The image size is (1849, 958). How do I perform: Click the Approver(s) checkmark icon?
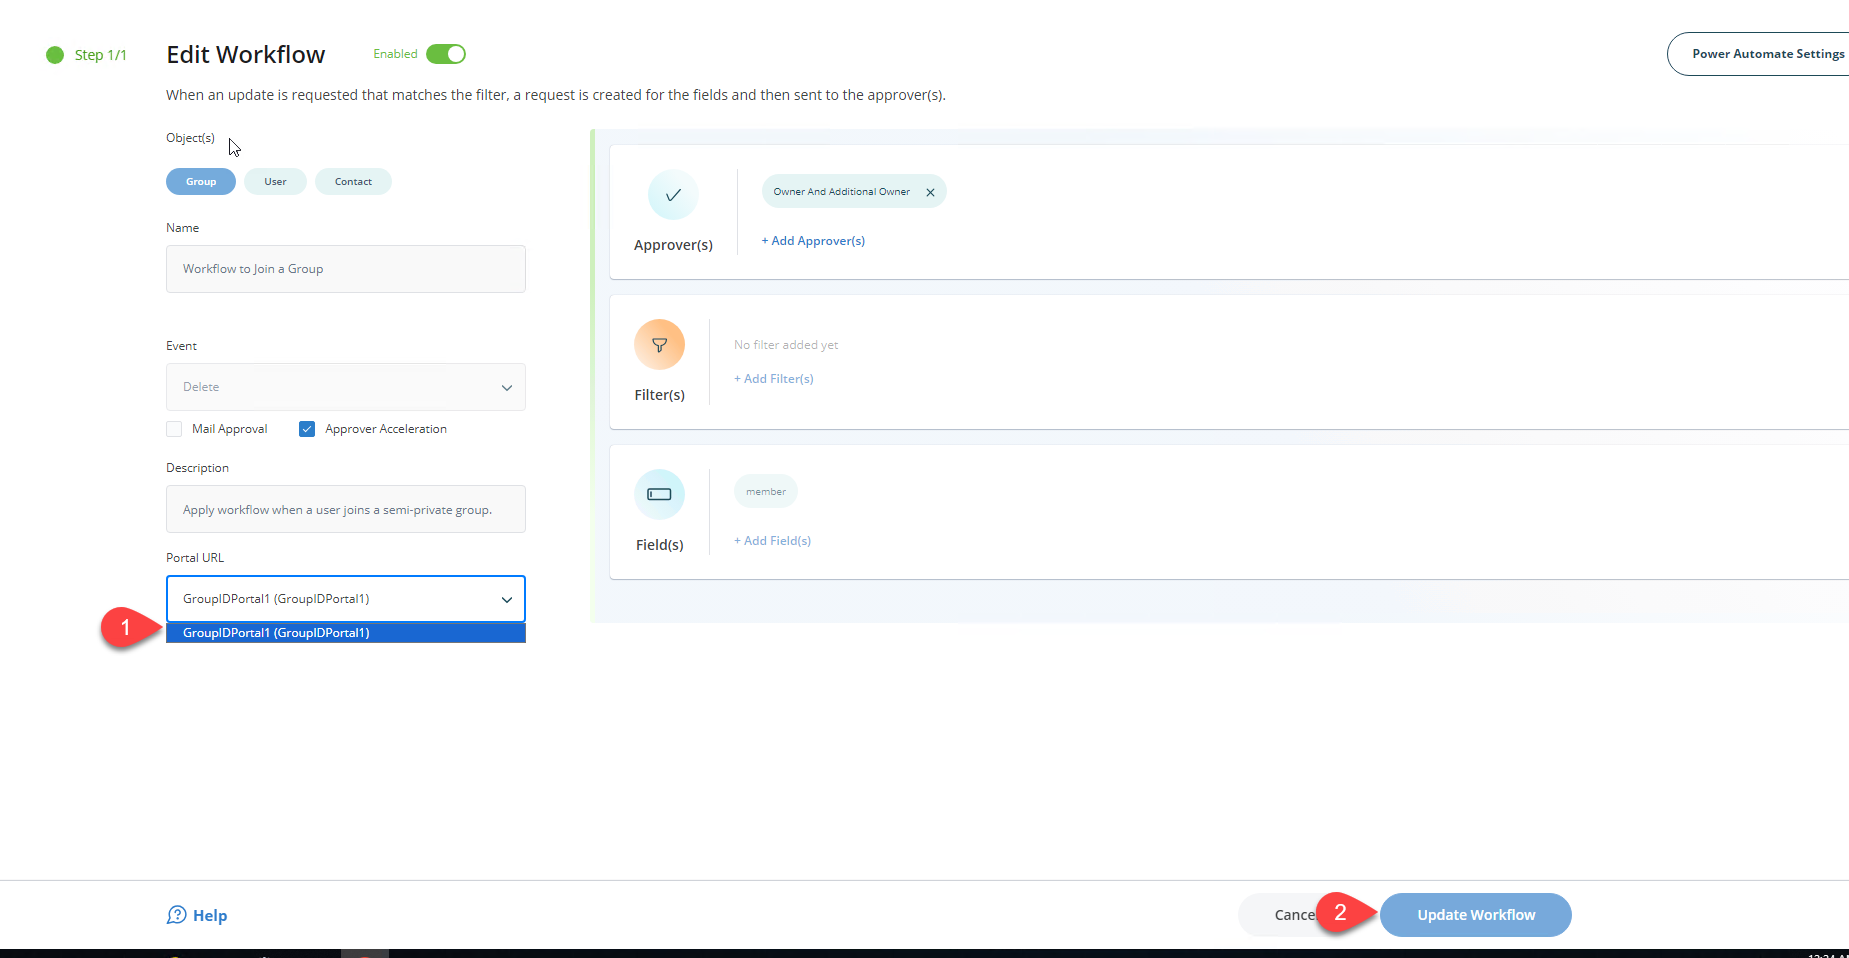[673, 195]
